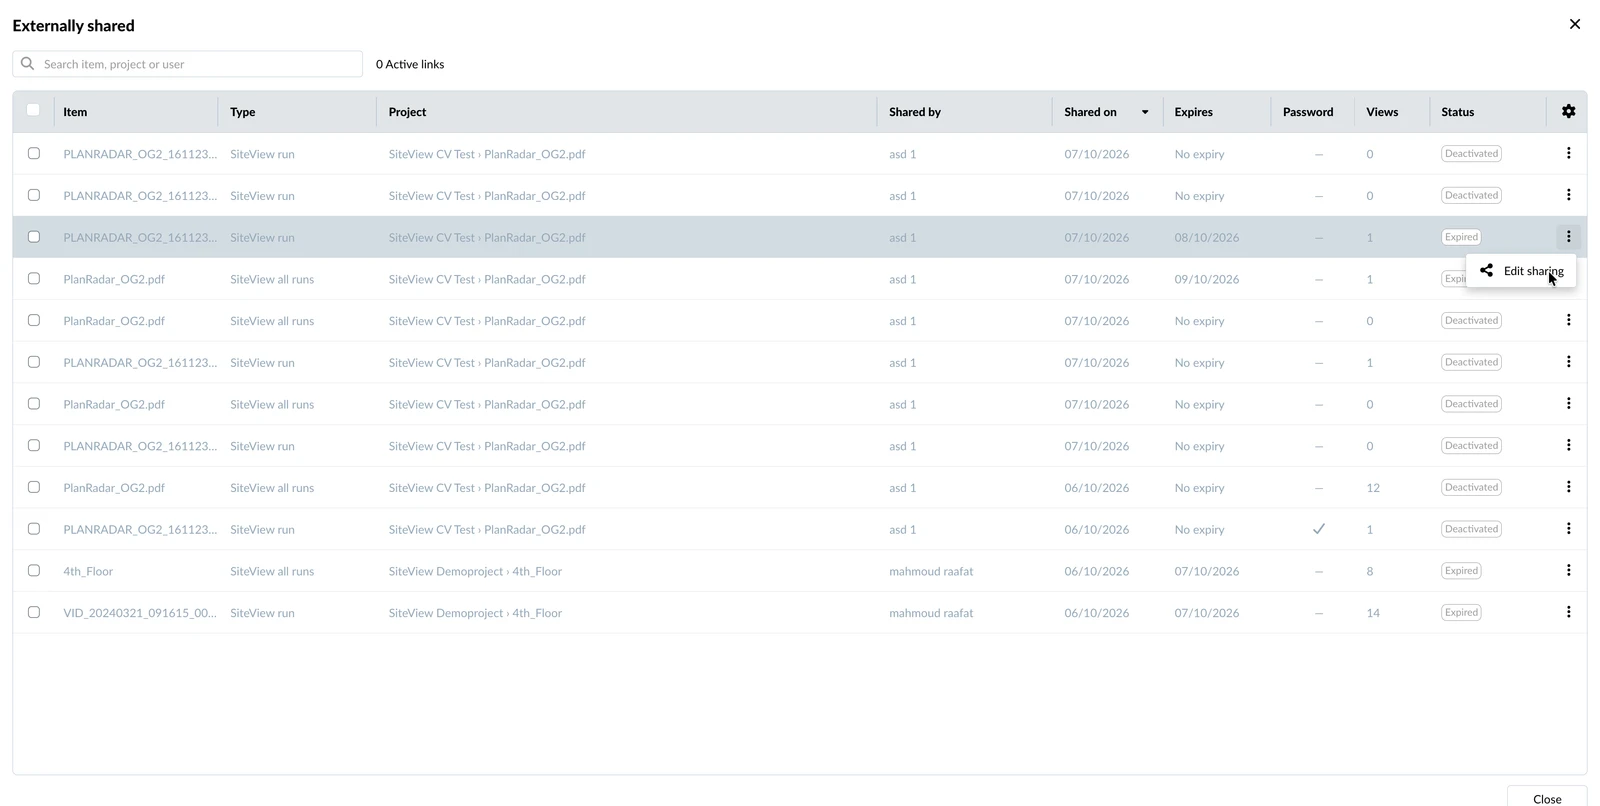Screen dimensions: 1600x806
Task: Click 09/10/2026 expiry date cell
Action: [1206, 279]
